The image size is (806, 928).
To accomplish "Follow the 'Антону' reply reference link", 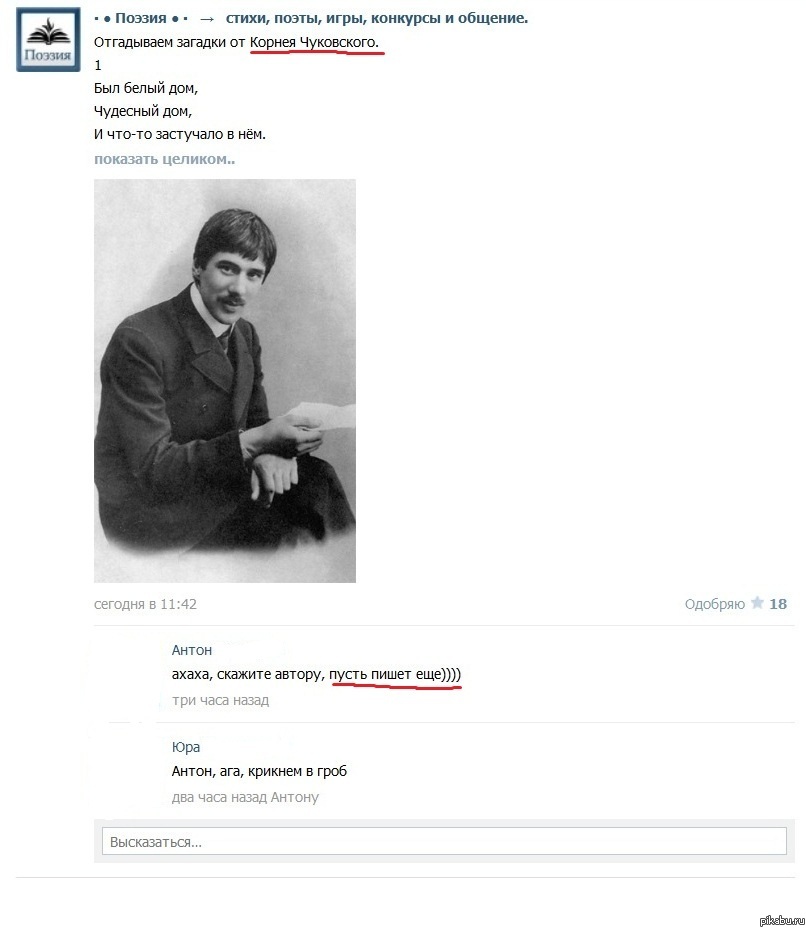I will [x=295, y=797].
